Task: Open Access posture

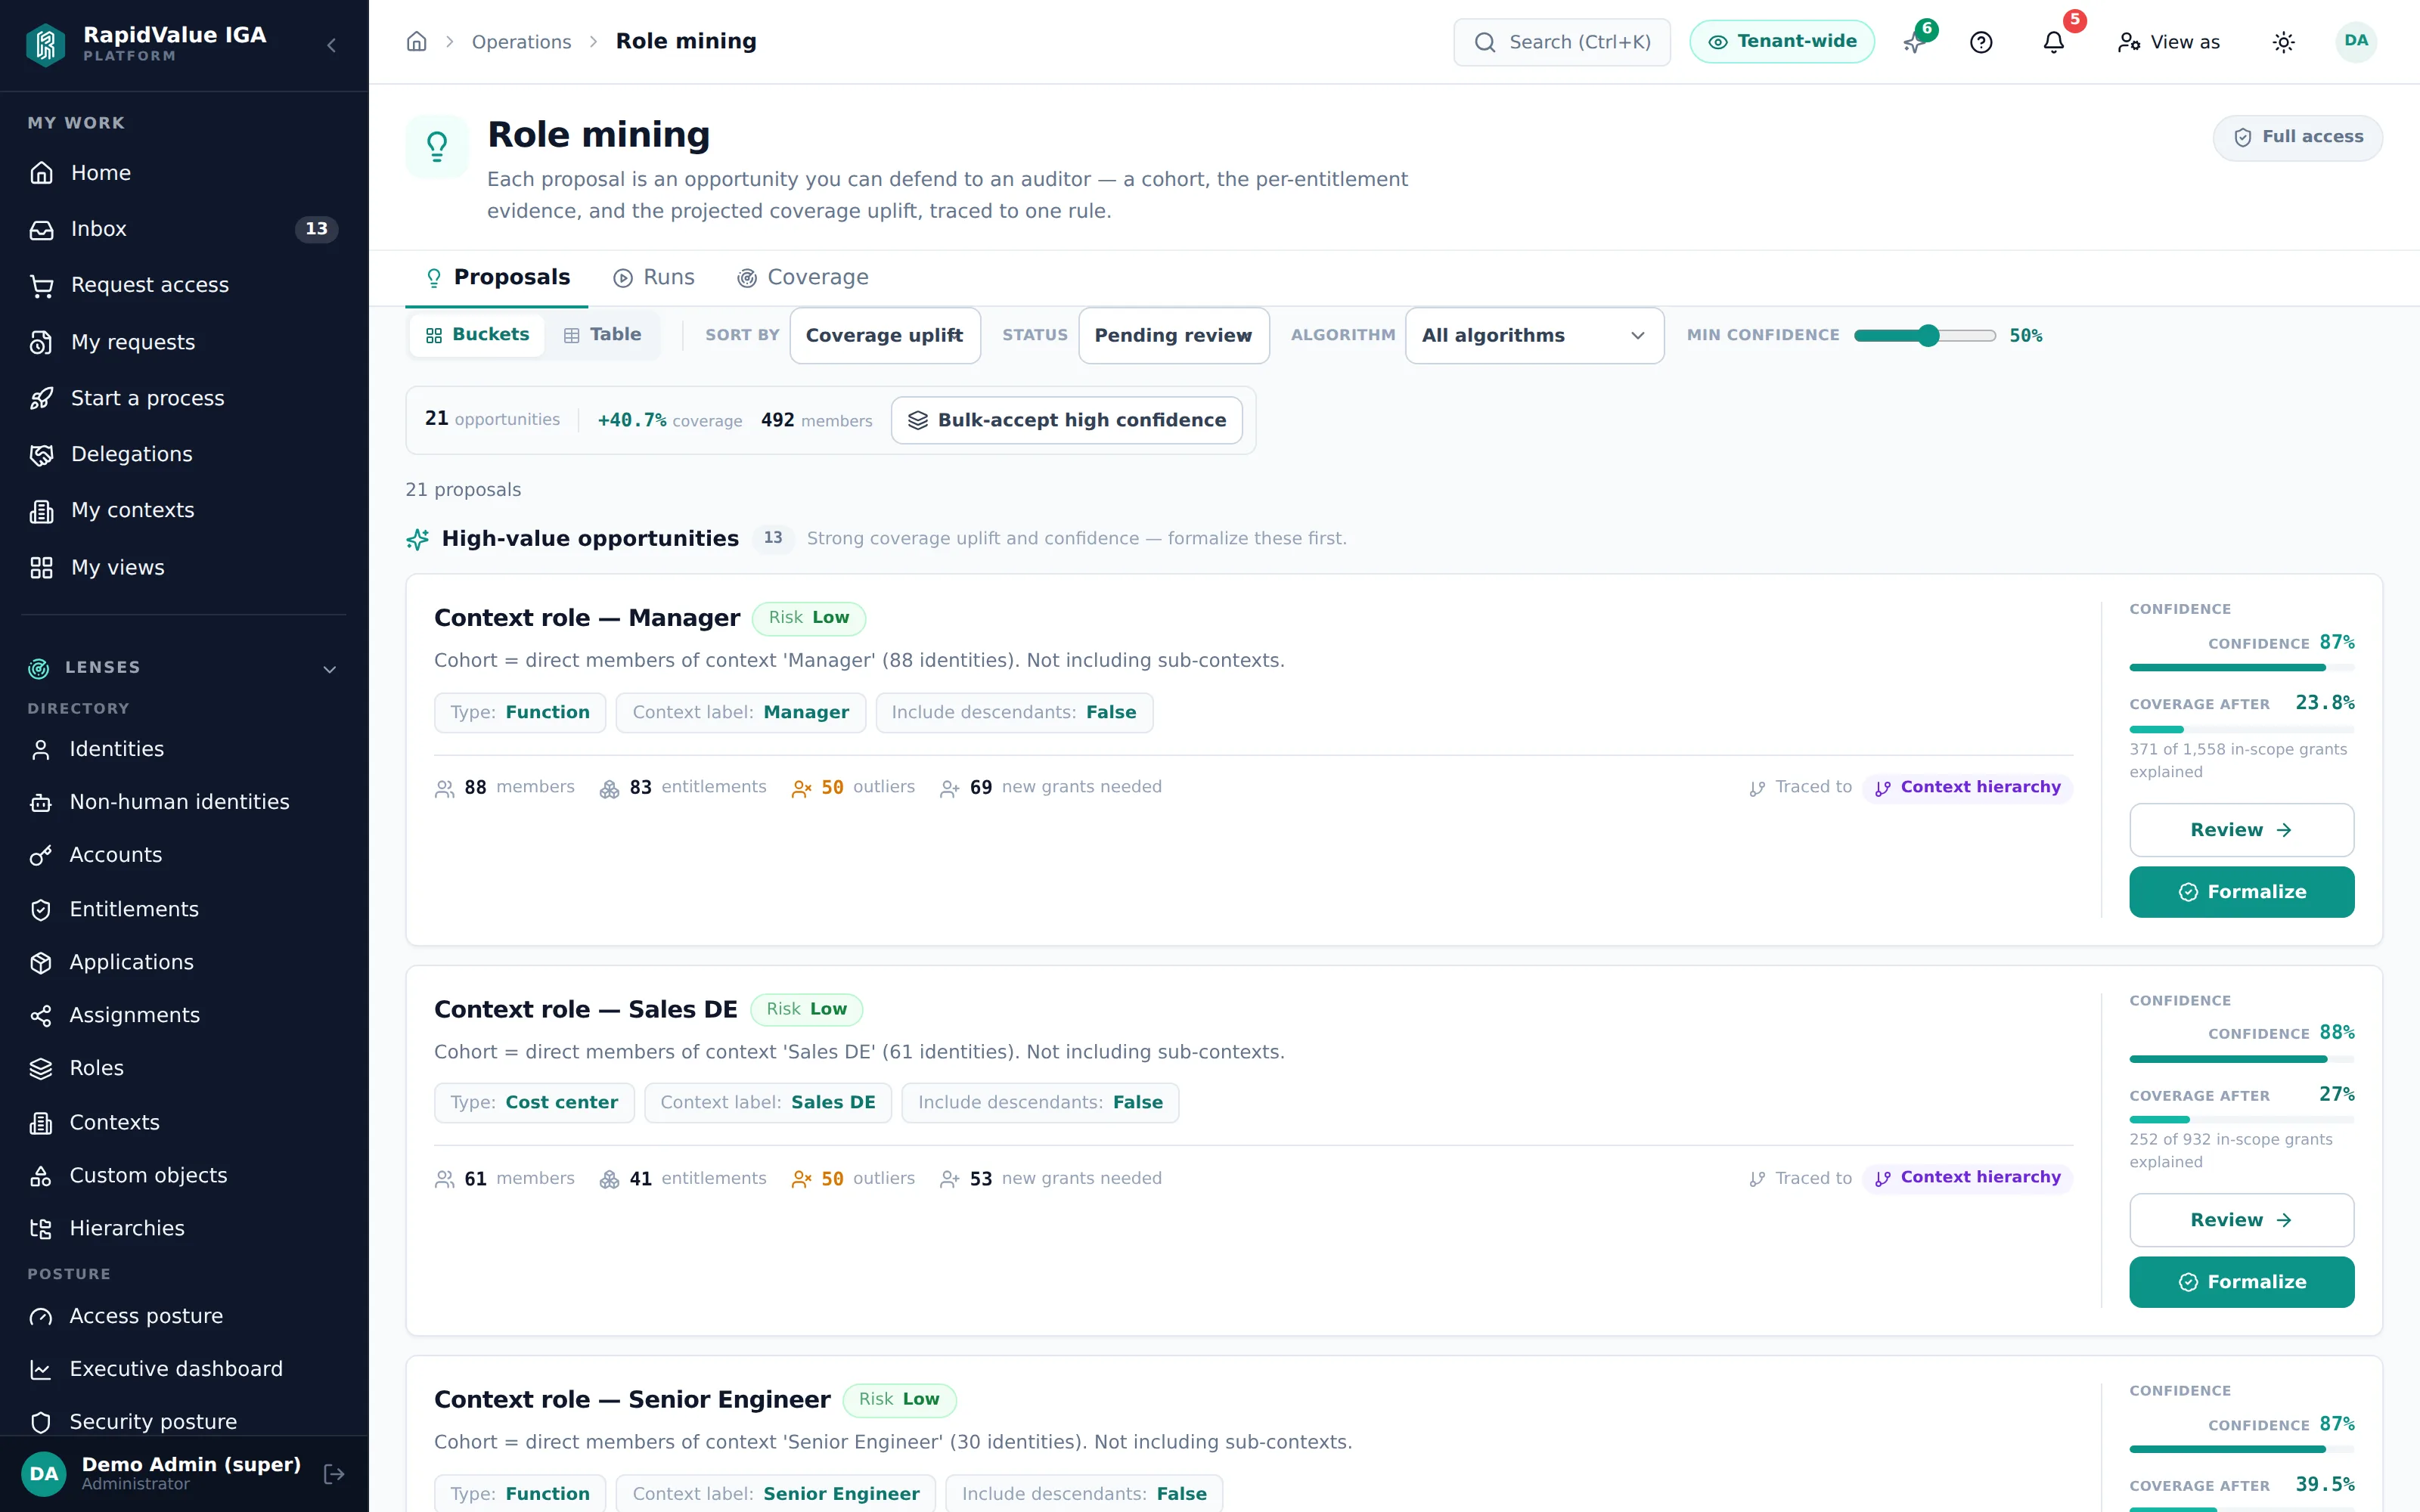Action: click(x=184, y=1316)
